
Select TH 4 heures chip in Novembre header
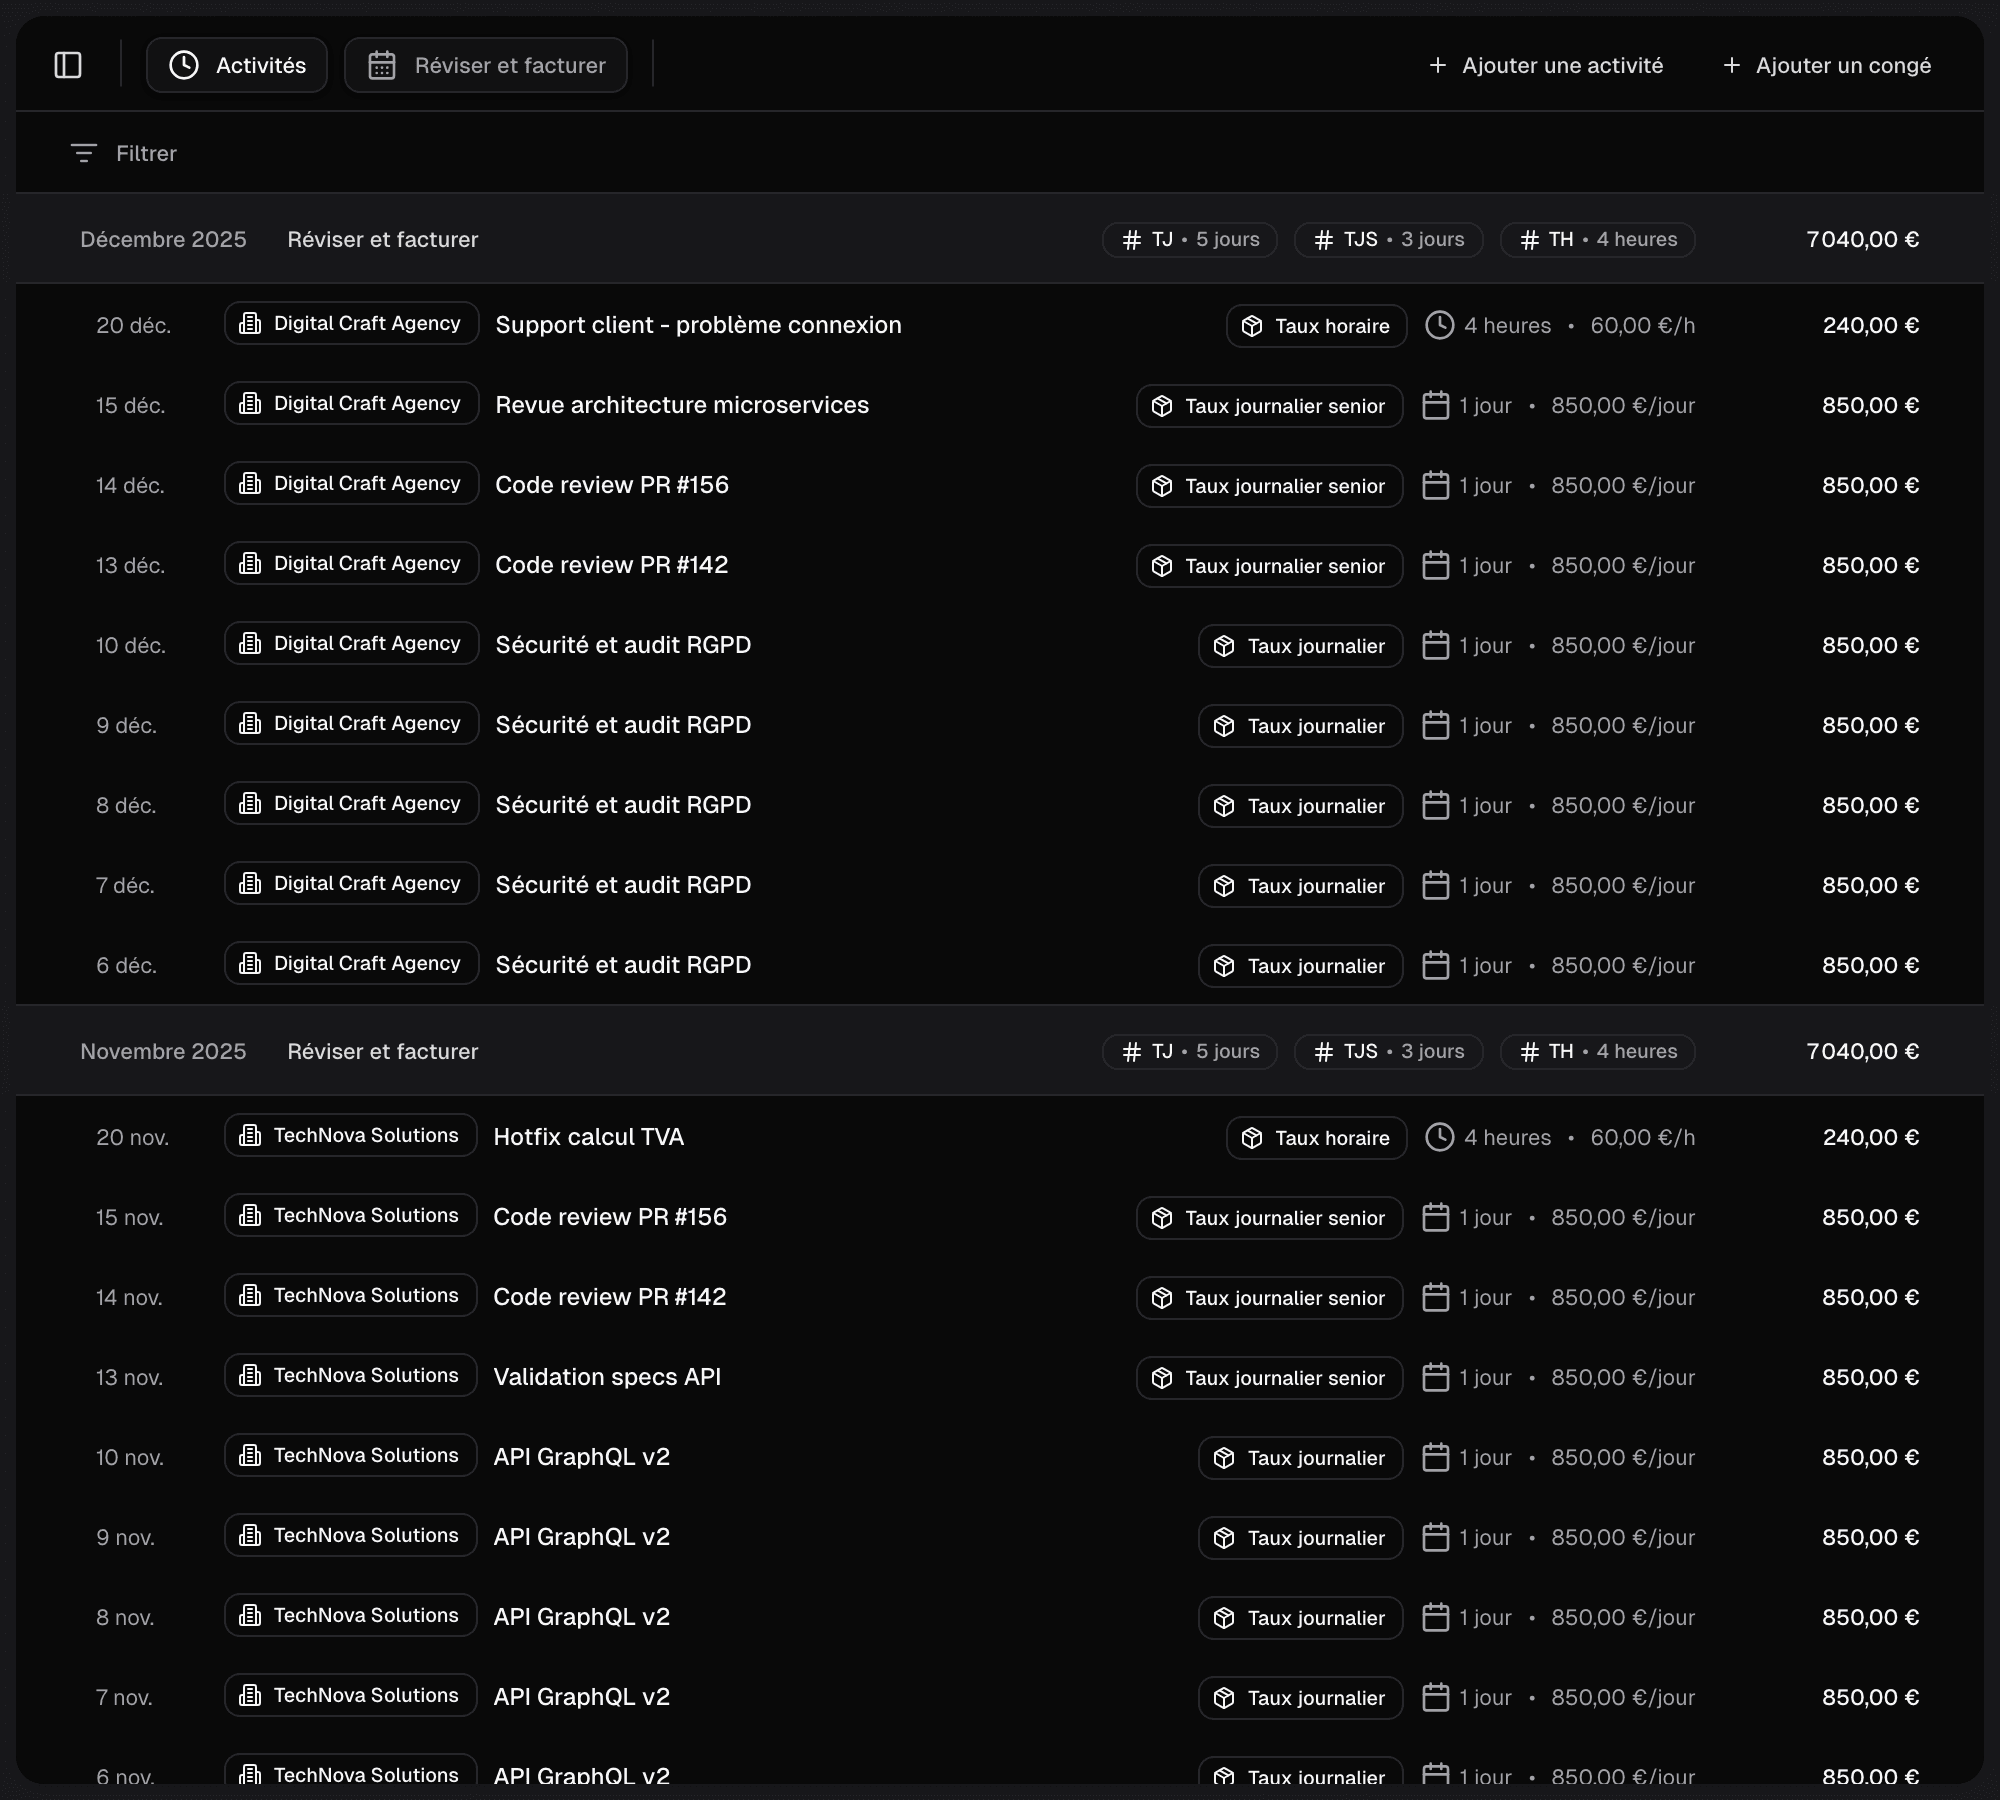1597,1051
